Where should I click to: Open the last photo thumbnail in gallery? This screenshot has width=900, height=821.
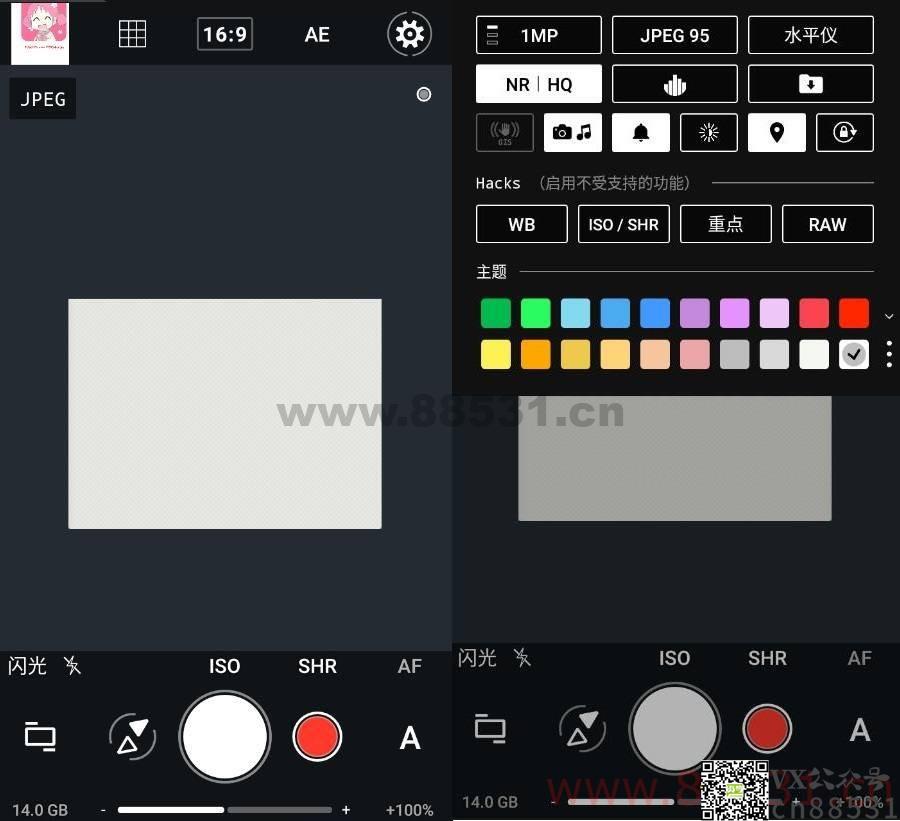click(x=40, y=33)
